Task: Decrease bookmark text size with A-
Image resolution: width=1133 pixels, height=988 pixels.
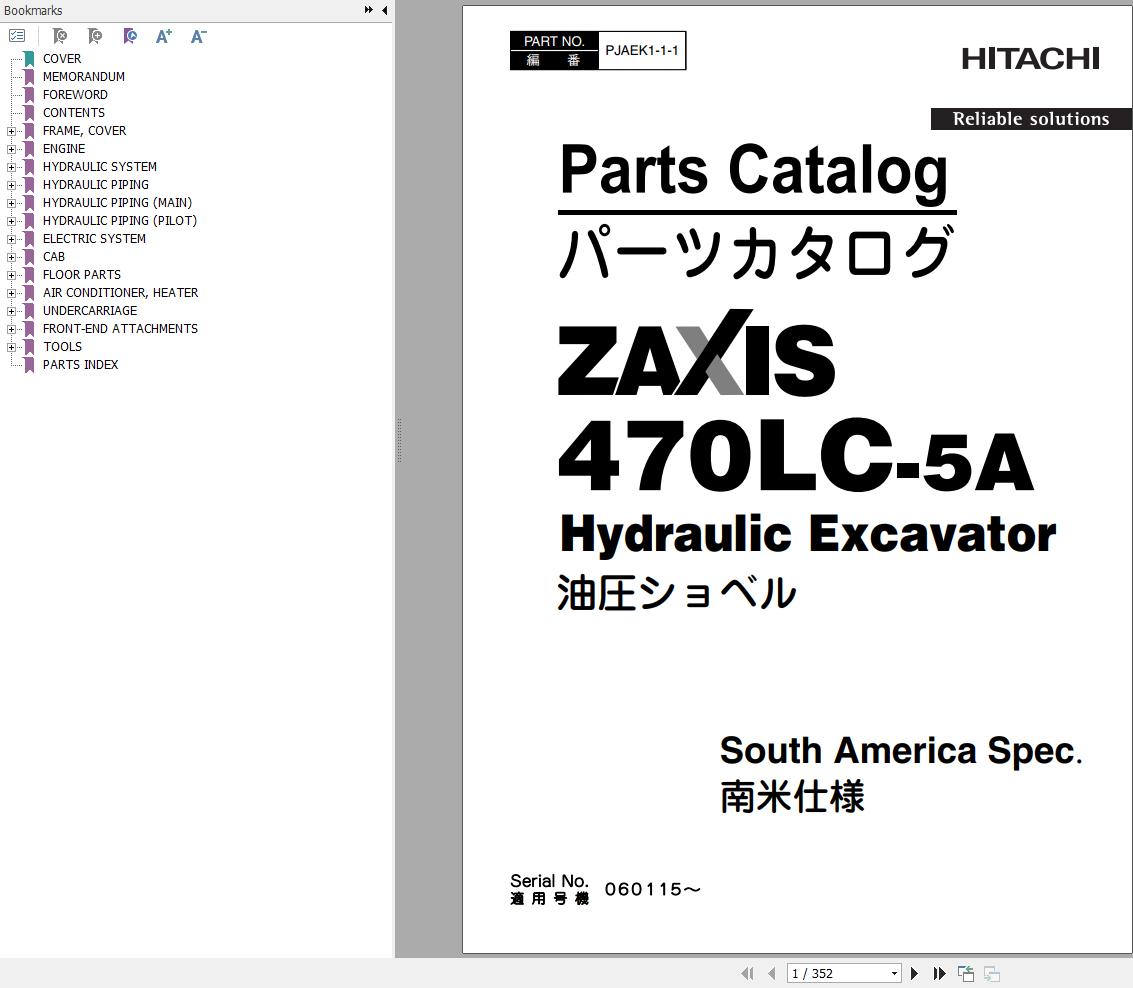Action: (x=199, y=35)
